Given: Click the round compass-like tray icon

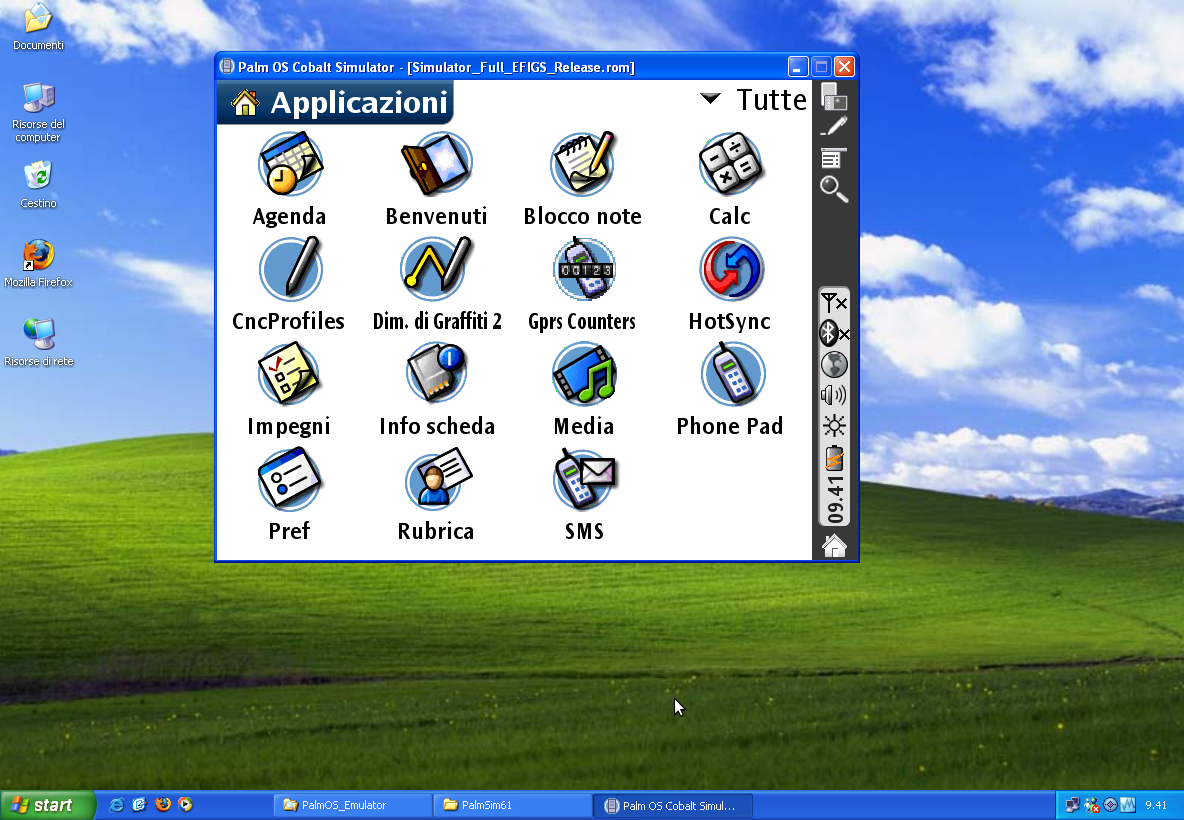Looking at the screenshot, I should pyautogui.click(x=1110, y=805).
